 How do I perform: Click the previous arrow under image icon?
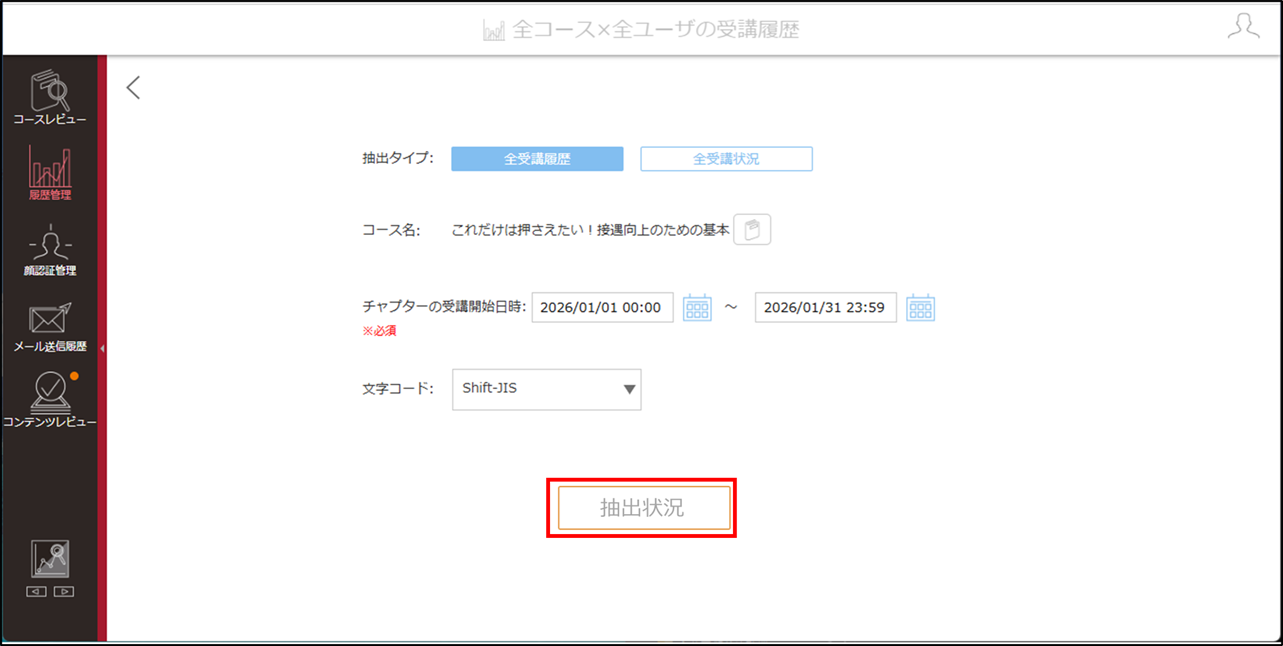(37, 591)
